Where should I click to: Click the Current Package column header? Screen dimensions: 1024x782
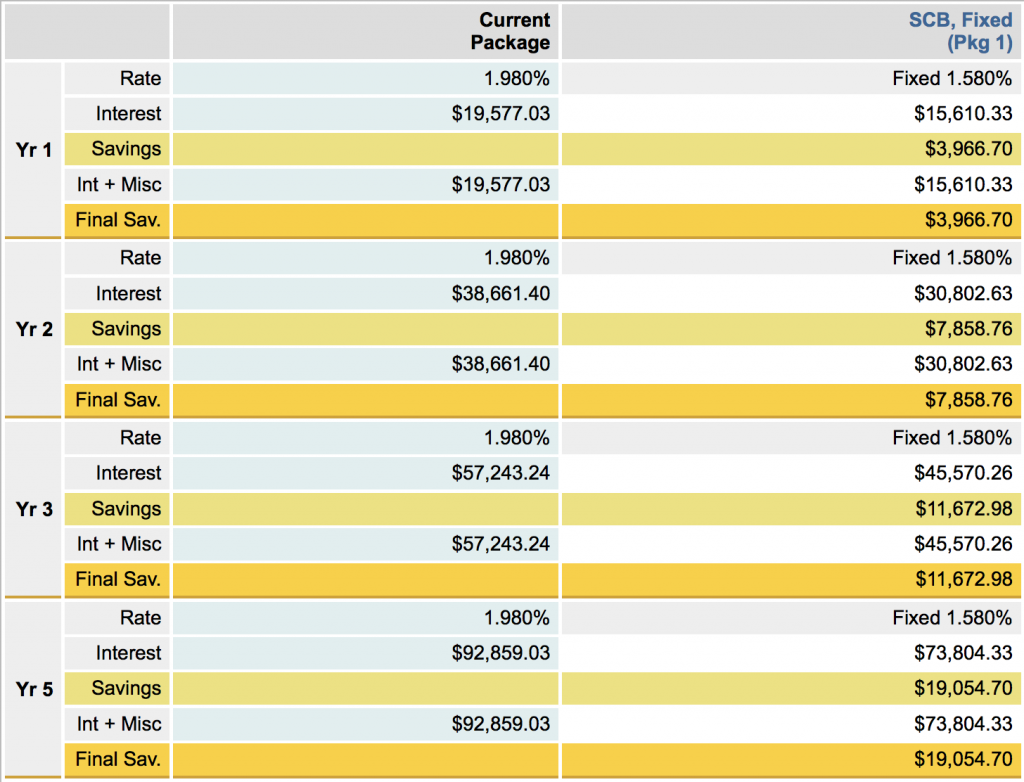pos(514,31)
